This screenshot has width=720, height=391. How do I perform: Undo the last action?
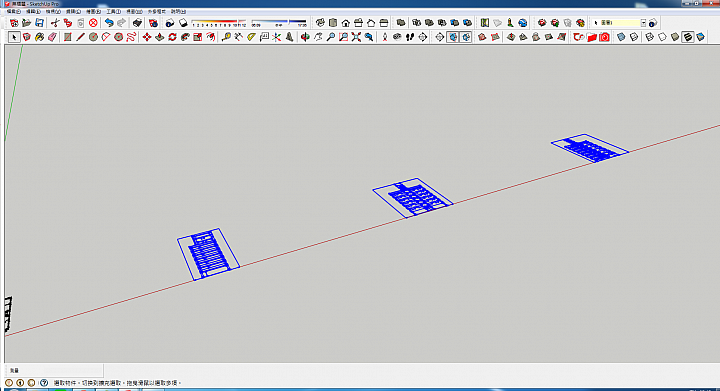(x=109, y=22)
